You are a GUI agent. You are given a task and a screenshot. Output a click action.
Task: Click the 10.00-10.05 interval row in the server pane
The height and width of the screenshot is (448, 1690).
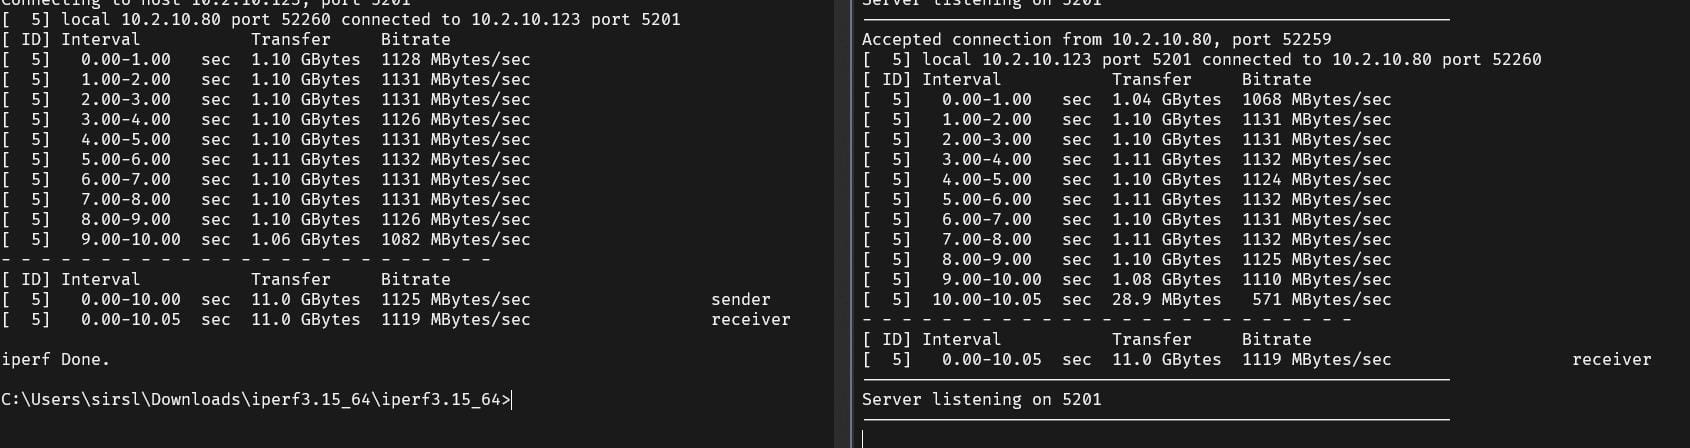[x=1126, y=300]
